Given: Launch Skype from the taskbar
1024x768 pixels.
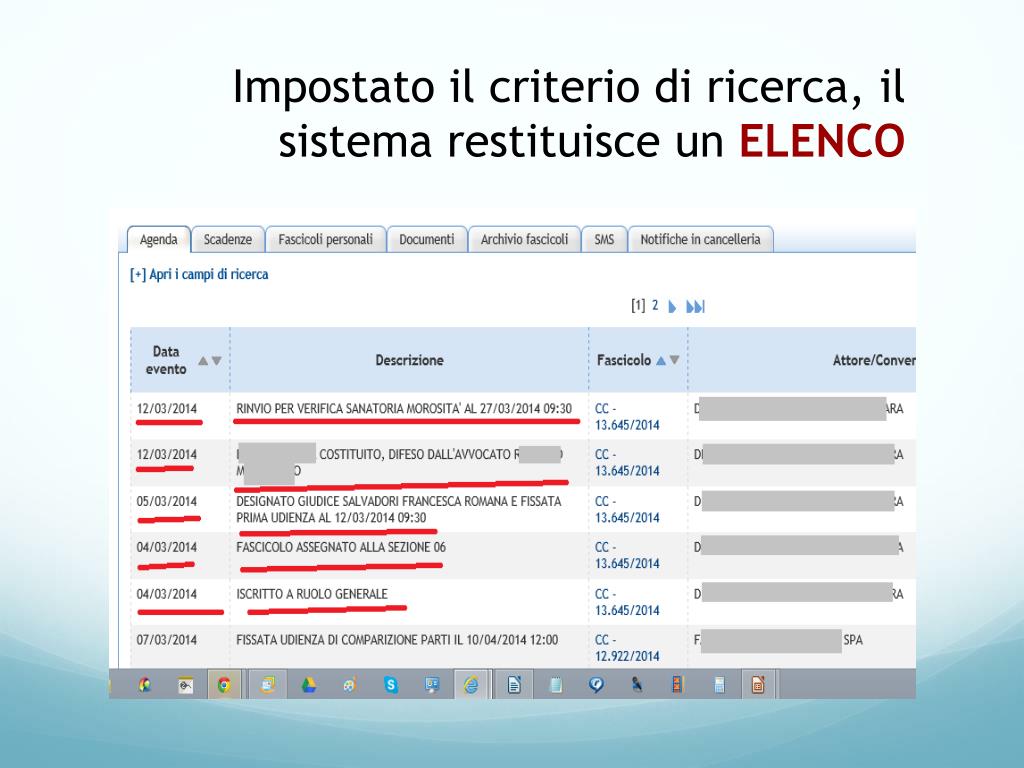Looking at the screenshot, I should point(391,685).
